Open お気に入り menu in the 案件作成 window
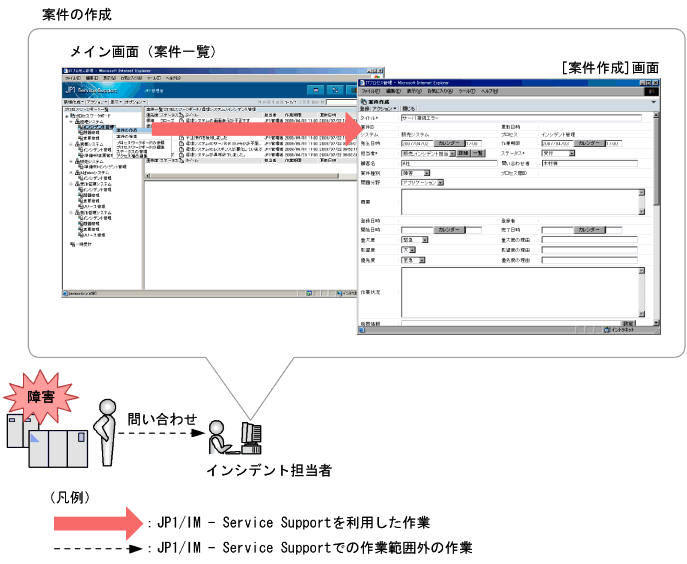The image size is (687, 564). coord(440,92)
